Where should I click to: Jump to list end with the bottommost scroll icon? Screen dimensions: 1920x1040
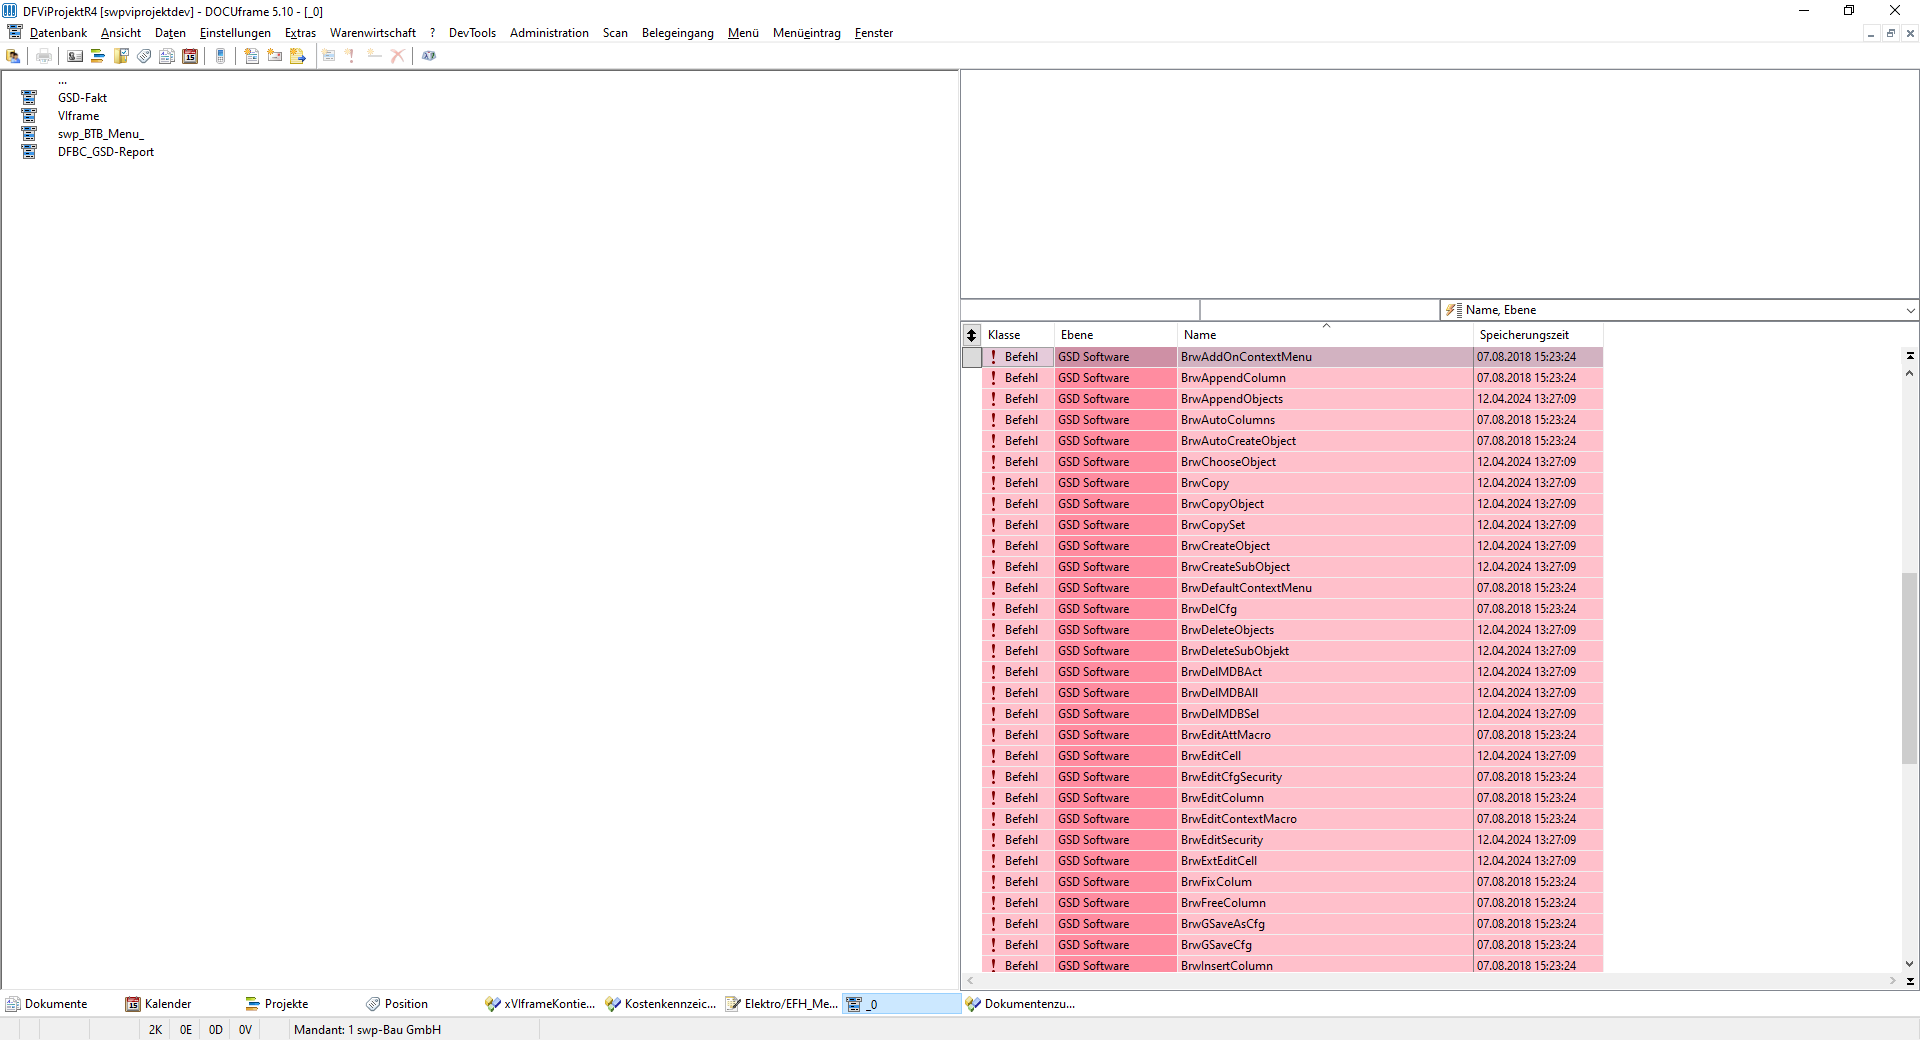coord(1910,981)
